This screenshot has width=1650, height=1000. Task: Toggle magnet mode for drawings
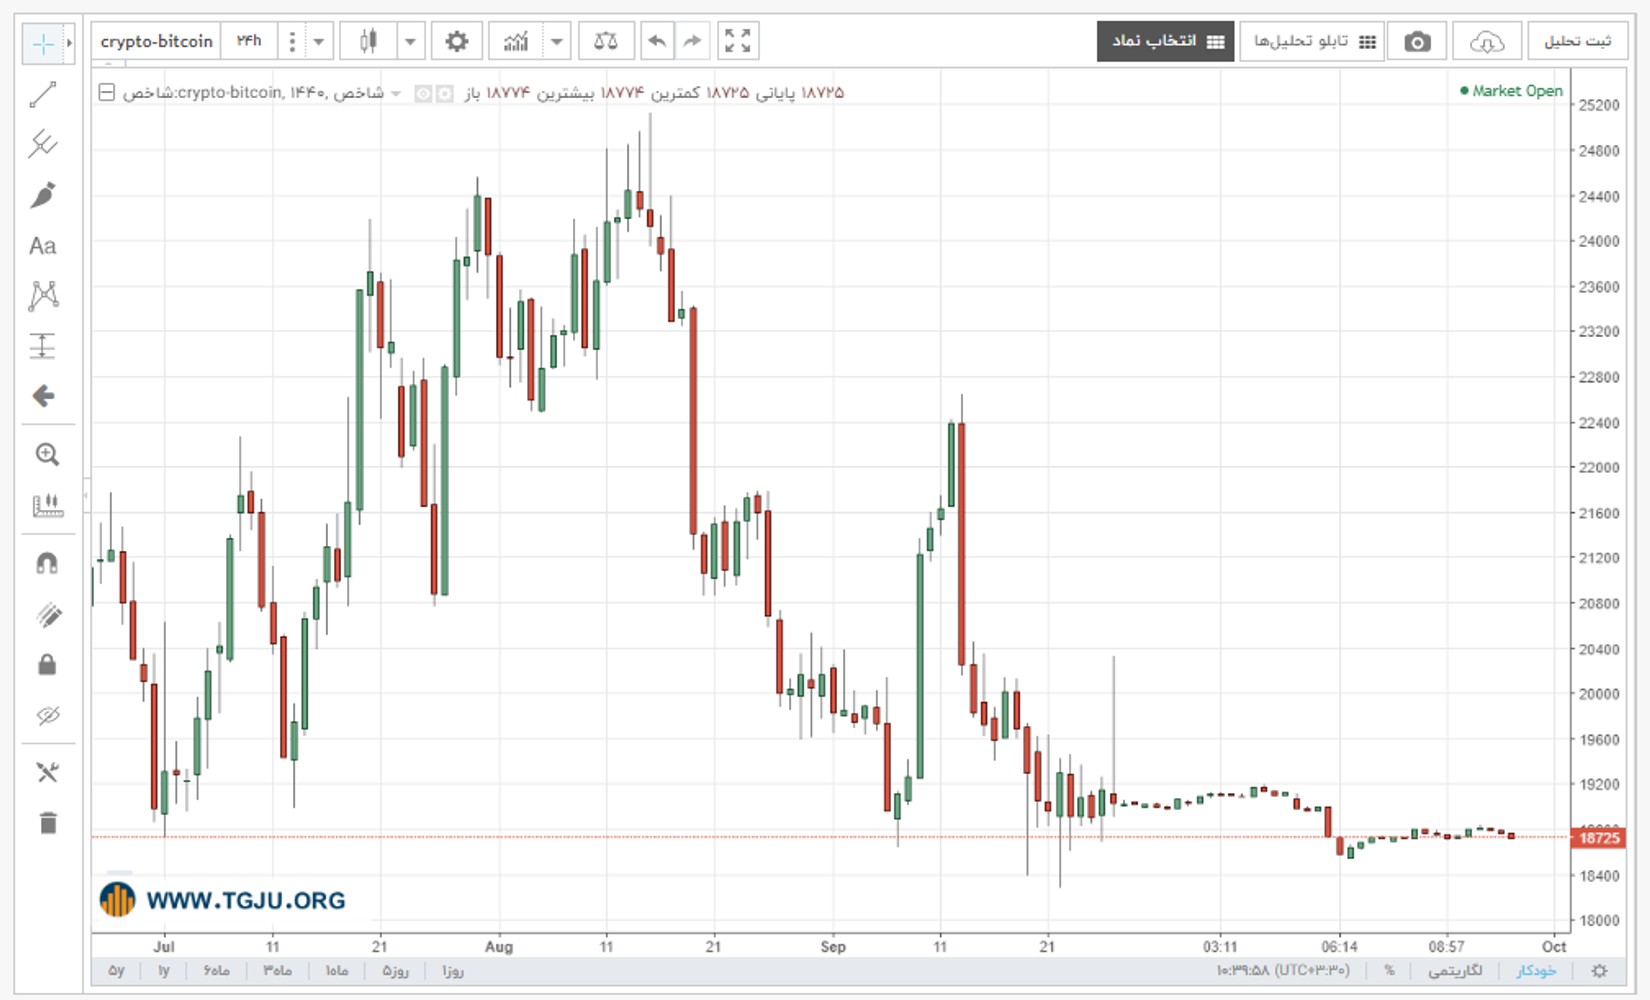click(x=47, y=564)
